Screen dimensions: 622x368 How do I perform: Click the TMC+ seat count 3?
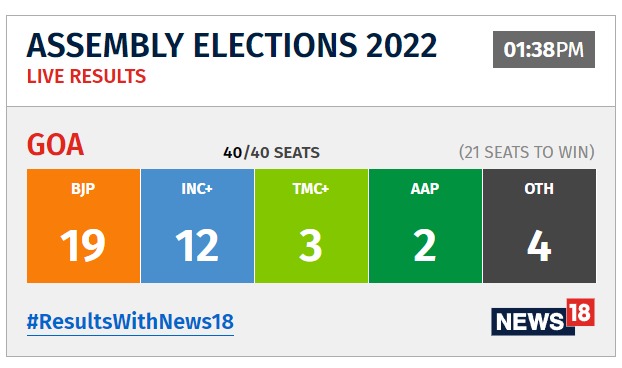pos(311,246)
